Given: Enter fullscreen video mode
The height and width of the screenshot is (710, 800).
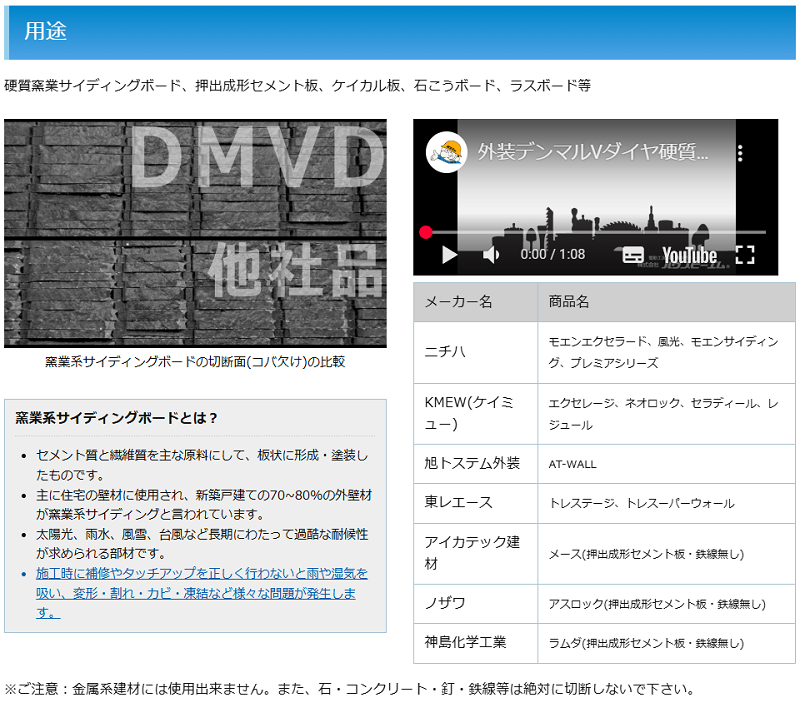Looking at the screenshot, I should [x=745, y=255].
